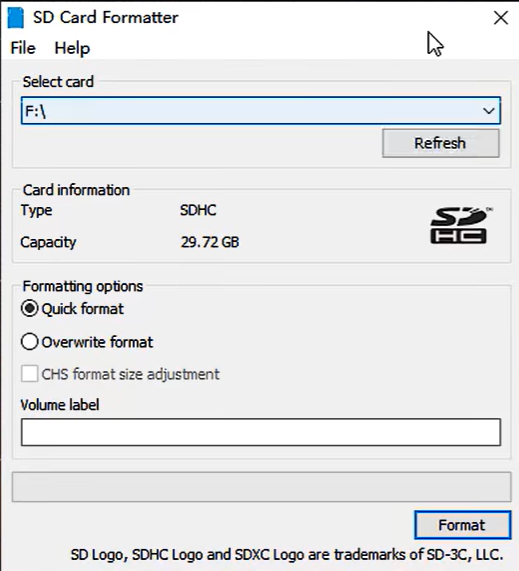
Task: Select the Quick format radio button
Action: 30,309
